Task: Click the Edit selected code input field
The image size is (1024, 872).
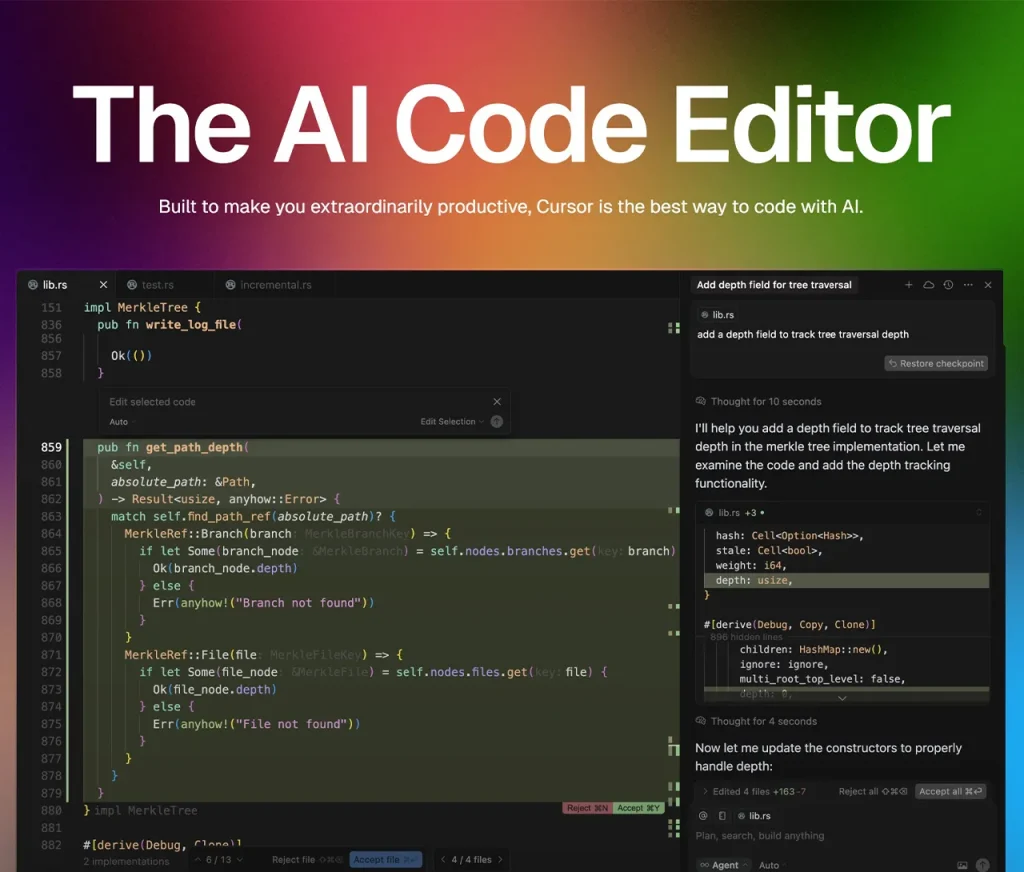Action: pos(296,402)
